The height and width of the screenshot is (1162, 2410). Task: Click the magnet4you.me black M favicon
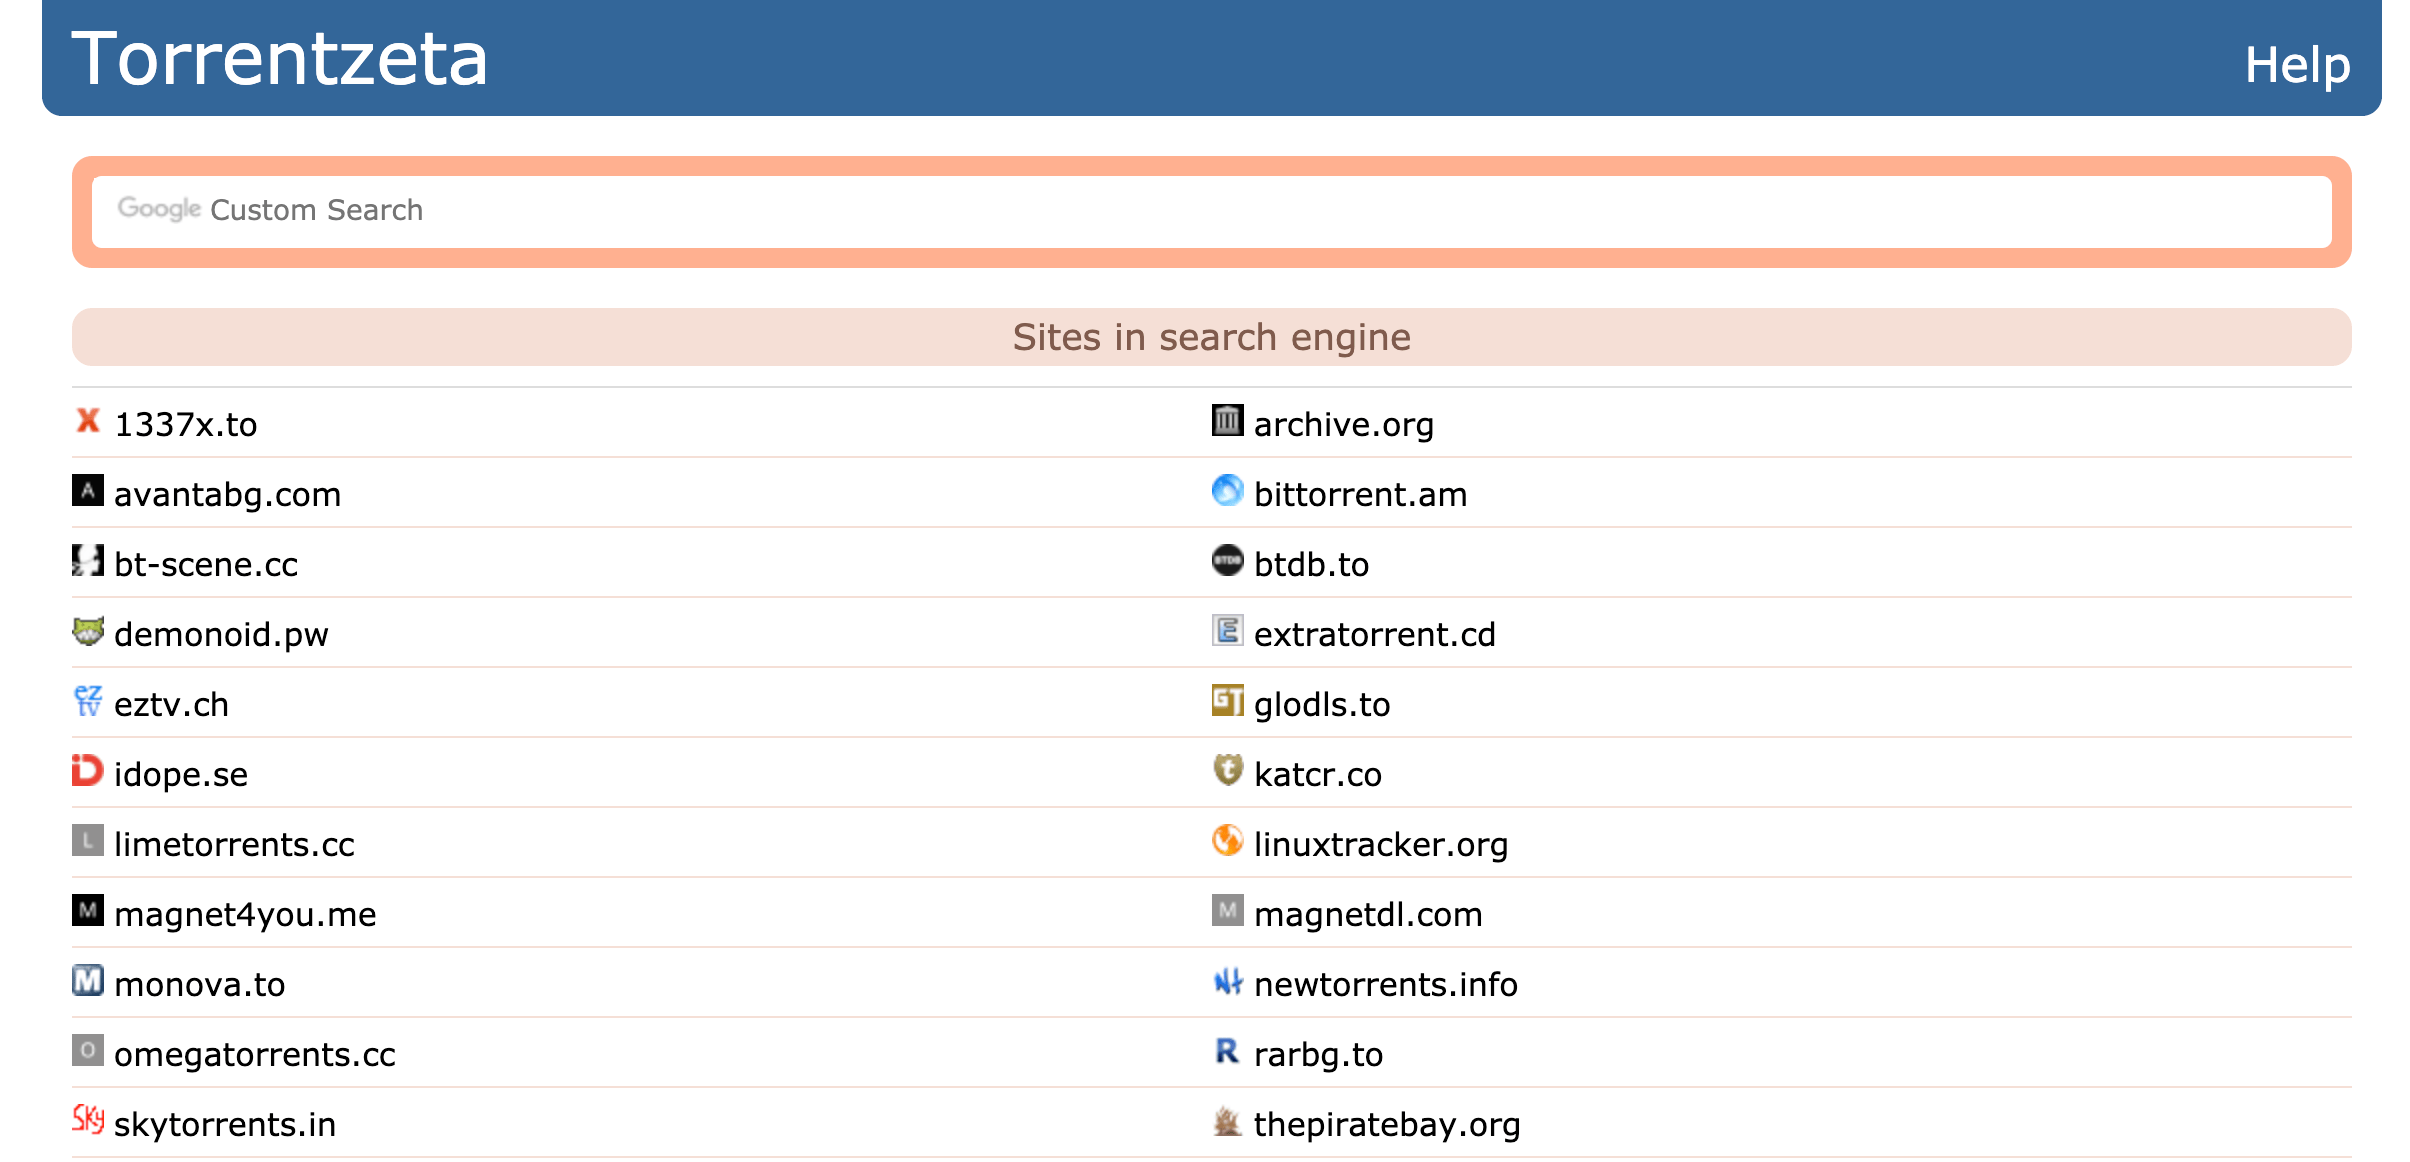[88, 911]
